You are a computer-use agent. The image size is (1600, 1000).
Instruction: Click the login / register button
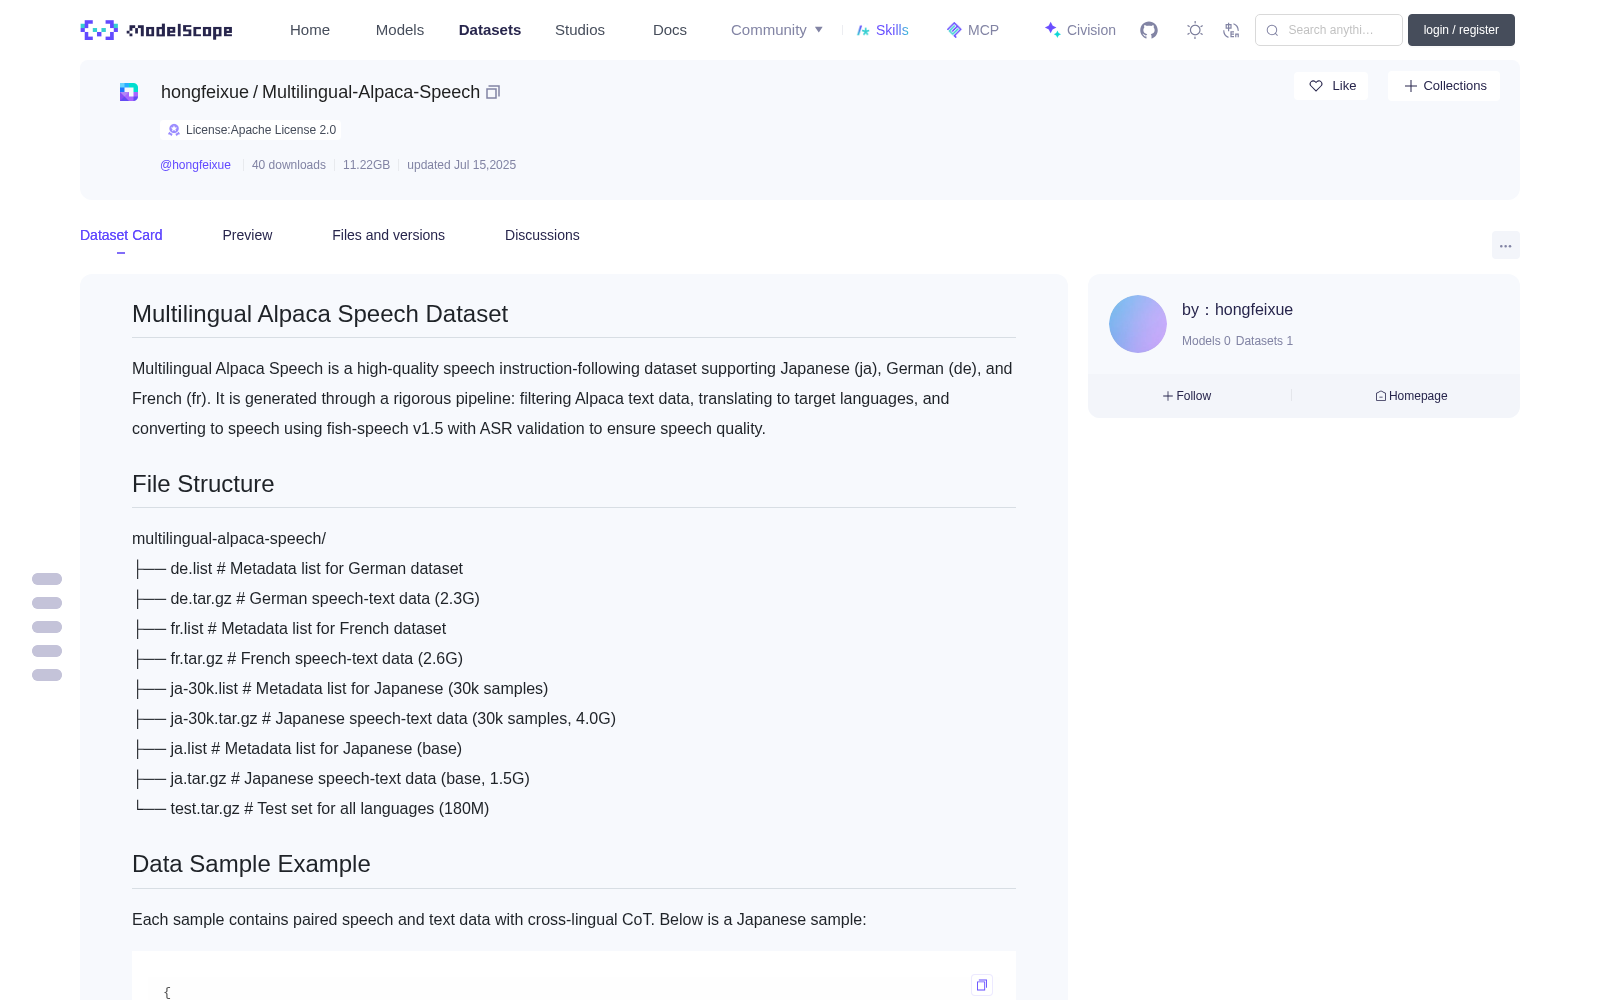pos(1461,30)
